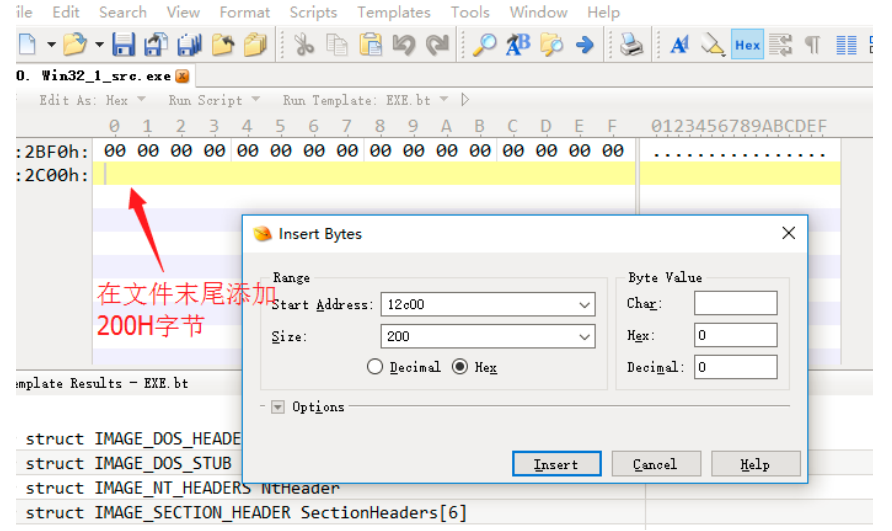Screen dimensions: 892x531
Task: Open the Window menu
Action: 538,12
